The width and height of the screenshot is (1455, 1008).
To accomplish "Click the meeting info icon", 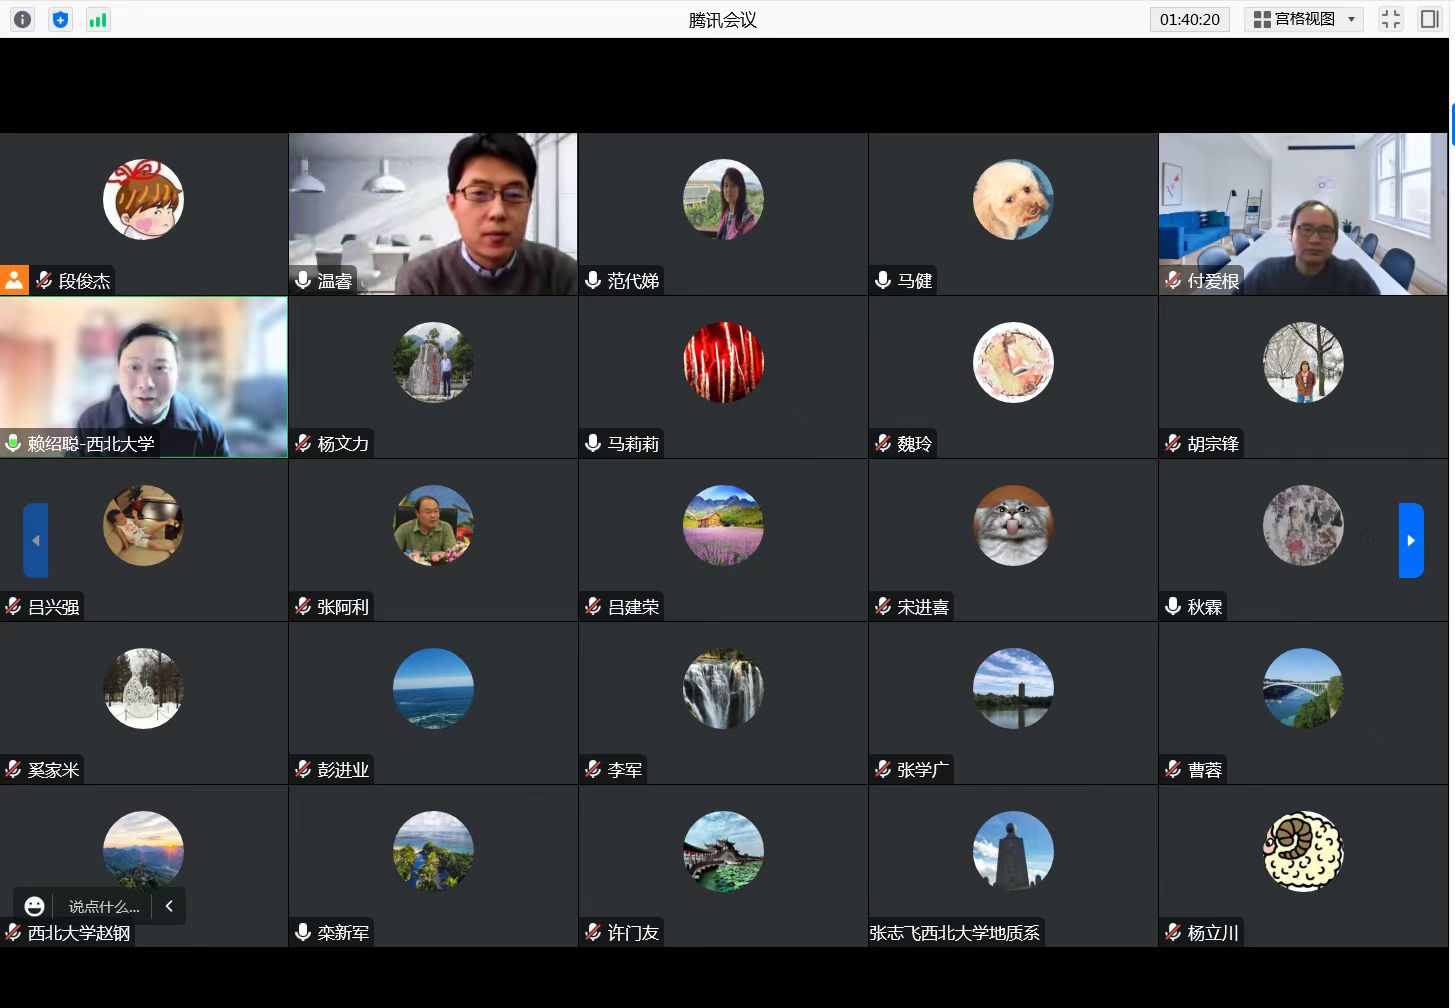I will [x=22, y=19].
